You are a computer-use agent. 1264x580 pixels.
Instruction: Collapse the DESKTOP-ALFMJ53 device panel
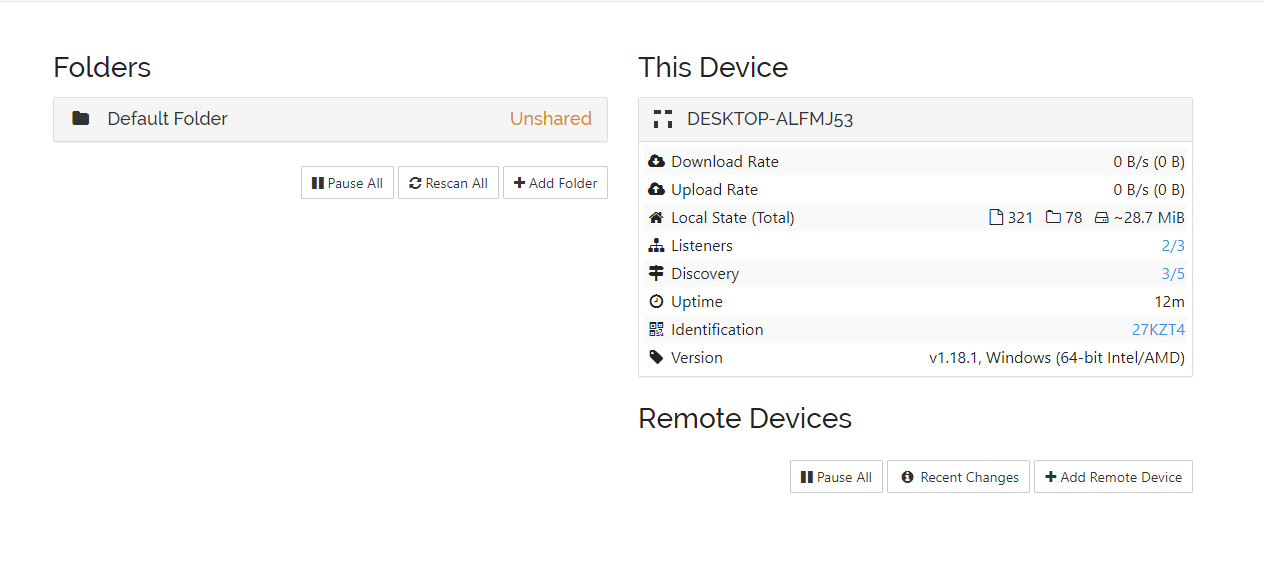coord(915,119)
